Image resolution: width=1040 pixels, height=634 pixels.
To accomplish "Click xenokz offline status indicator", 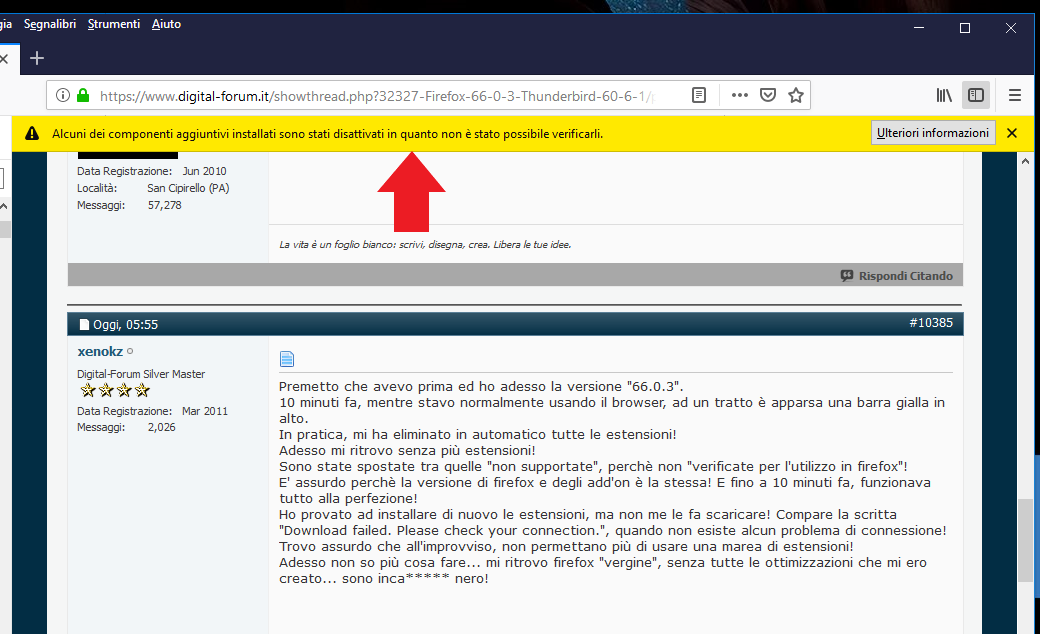I will coord(130,351).
